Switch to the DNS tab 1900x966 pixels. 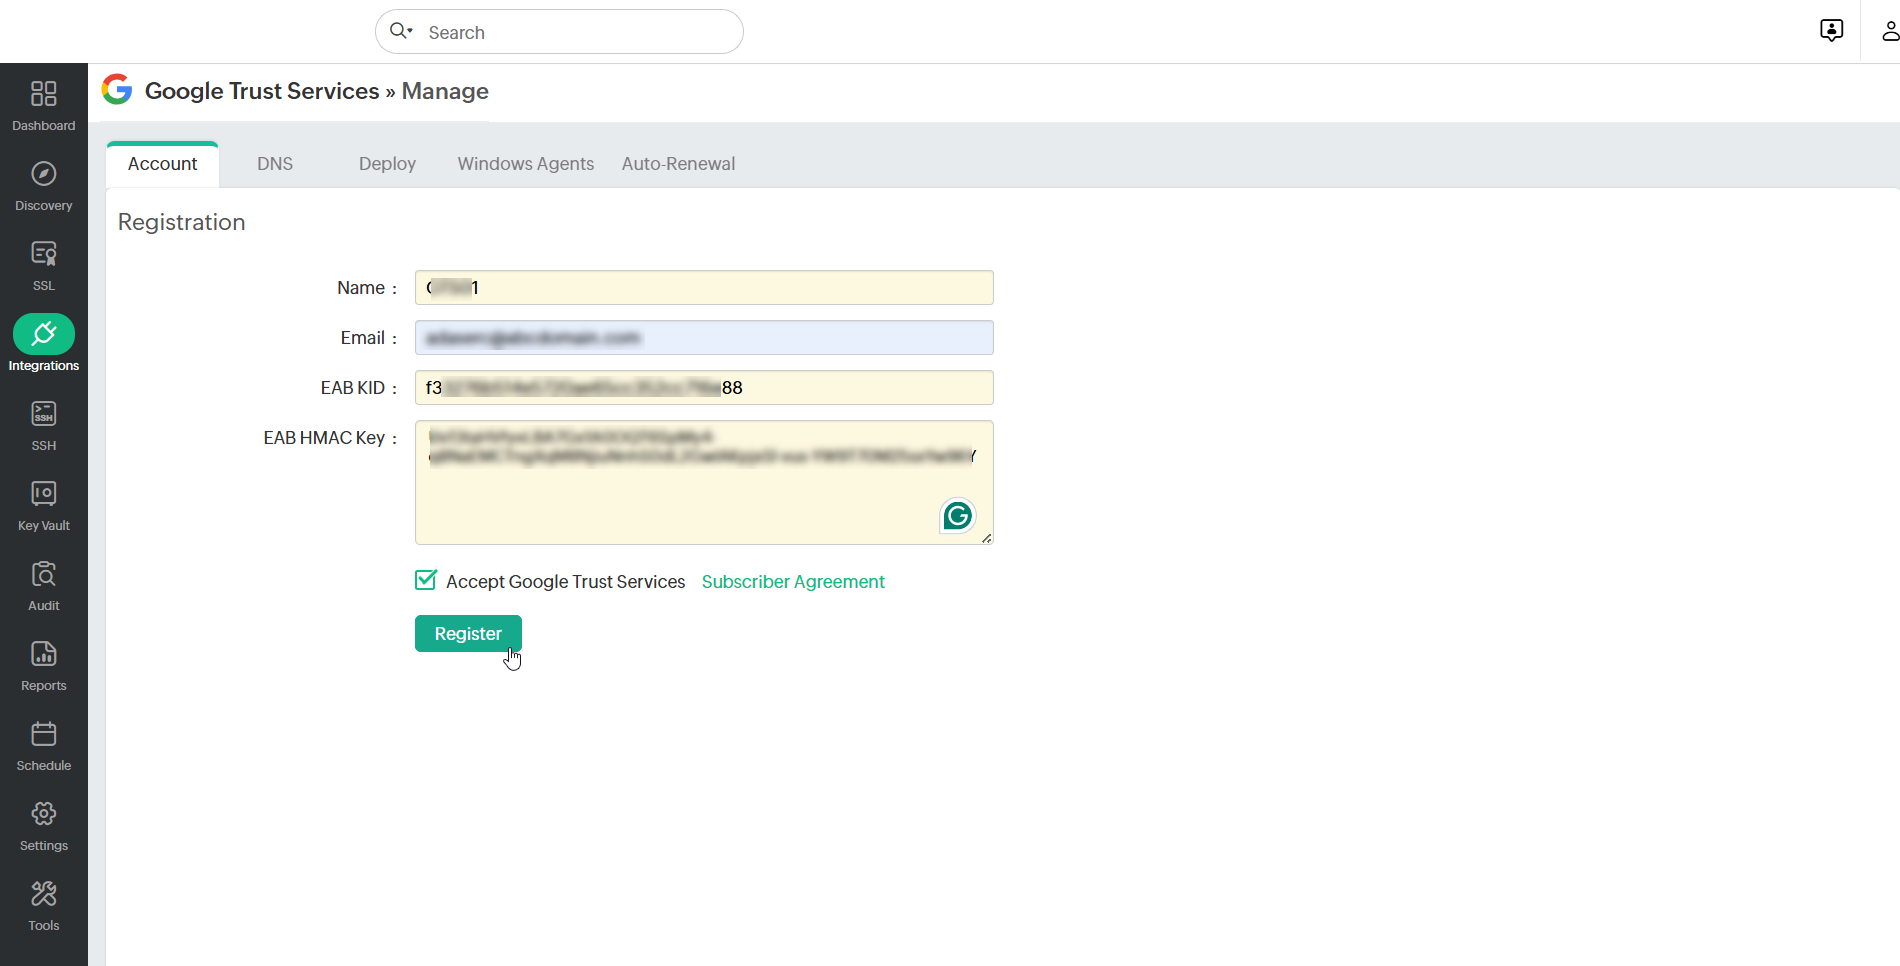pos(275,164)
